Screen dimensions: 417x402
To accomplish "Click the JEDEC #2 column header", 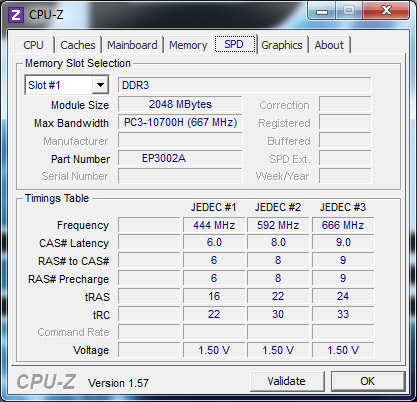I will pyautogui.click(x=278, y=207).
